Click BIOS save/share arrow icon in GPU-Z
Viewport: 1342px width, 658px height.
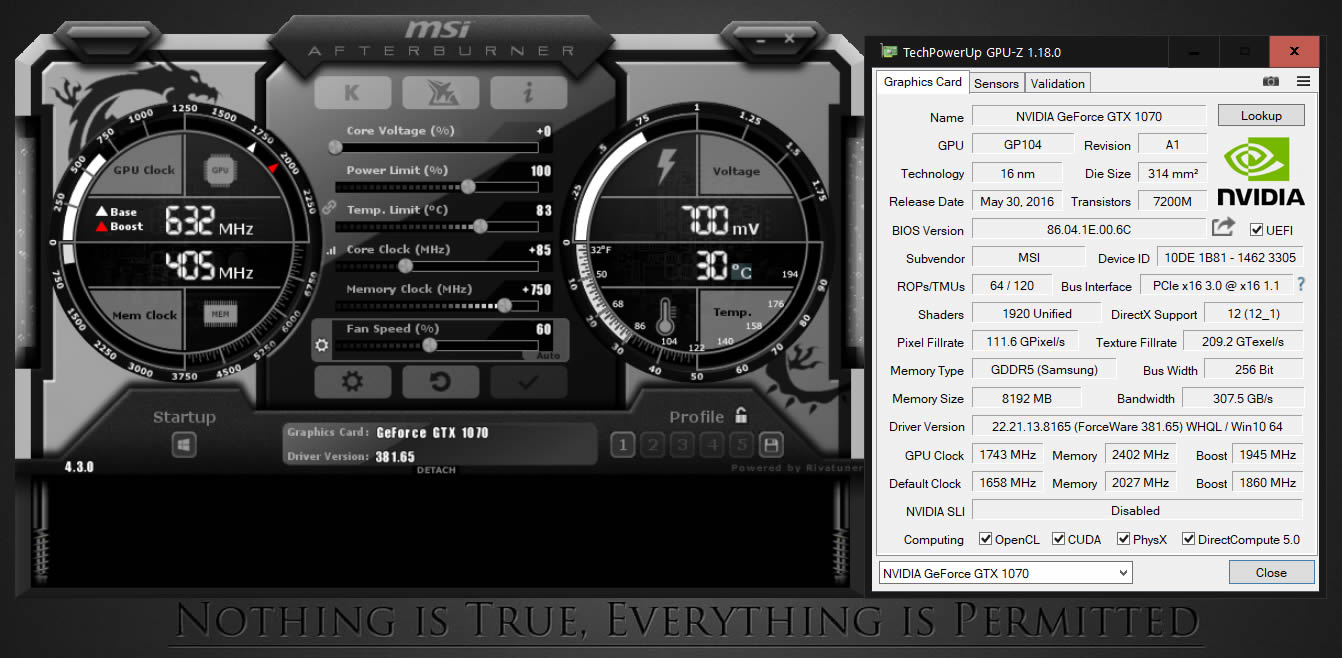coord(1223,228)
